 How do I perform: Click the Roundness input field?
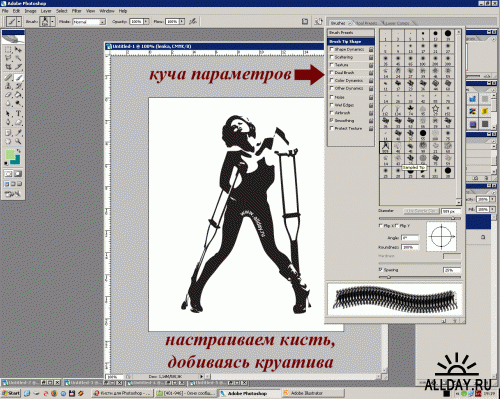(410, 247)
